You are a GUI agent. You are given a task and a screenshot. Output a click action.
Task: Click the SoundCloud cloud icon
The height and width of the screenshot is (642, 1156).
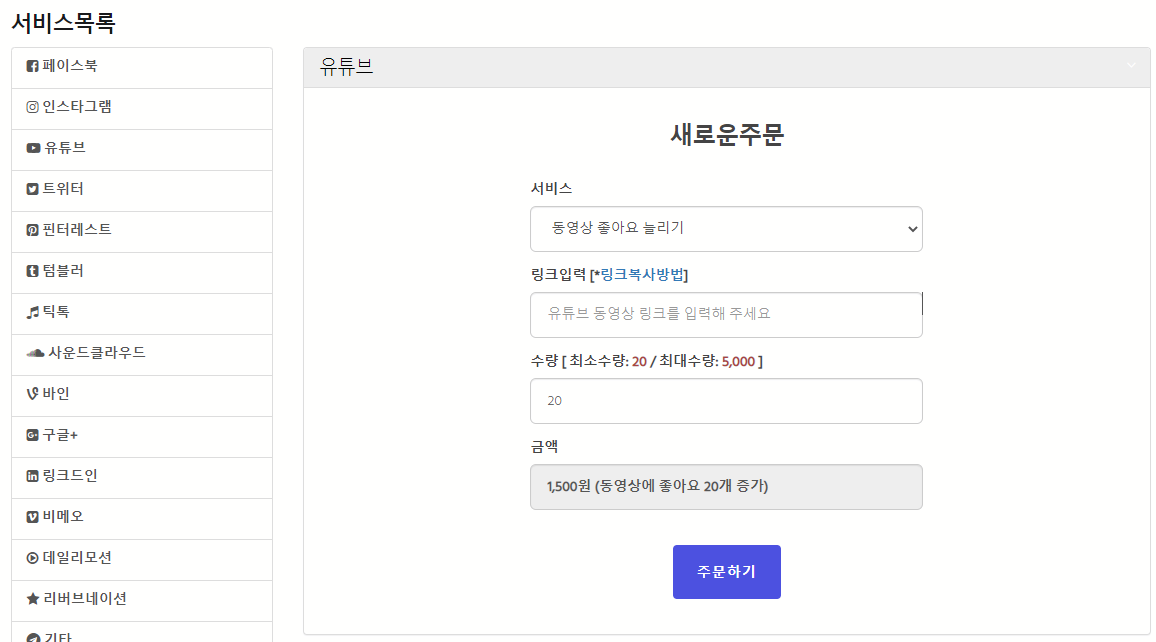click(x=35, y=353)
